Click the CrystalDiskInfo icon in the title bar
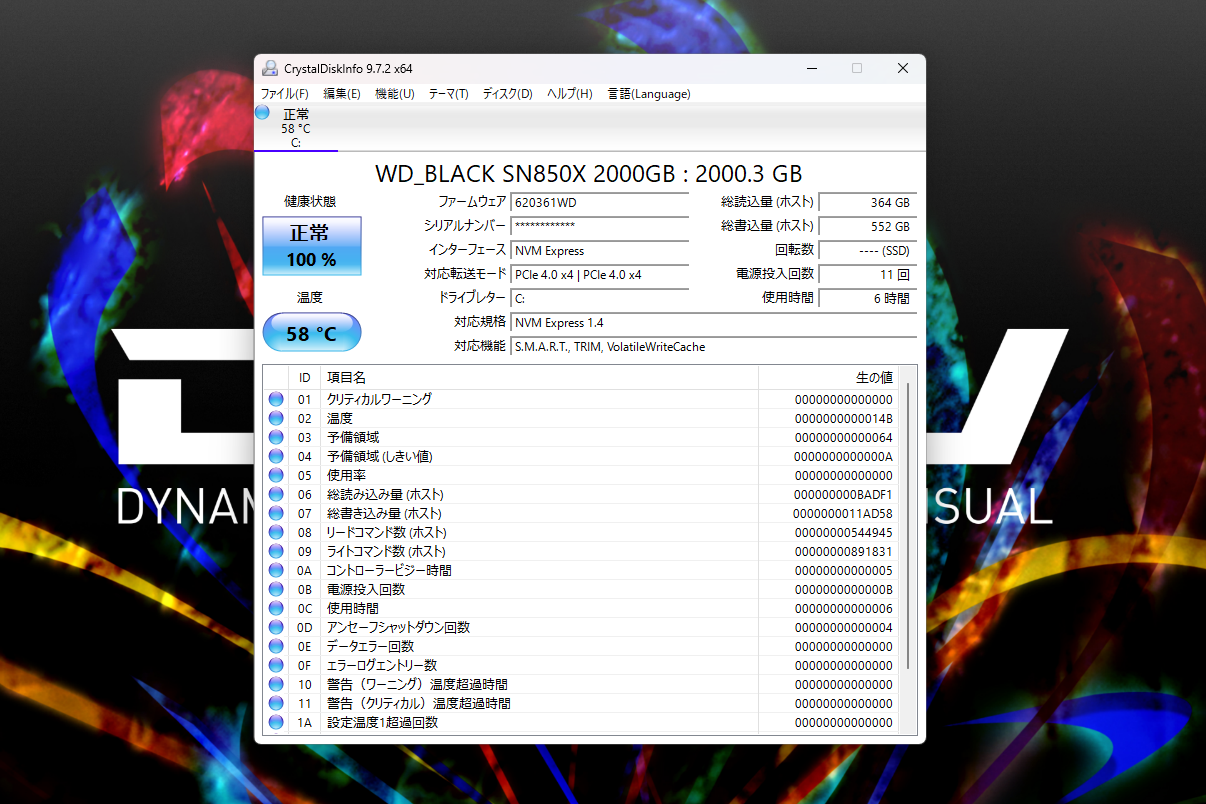The height and width of the screenshot is (804, 1206). [269, 68]
